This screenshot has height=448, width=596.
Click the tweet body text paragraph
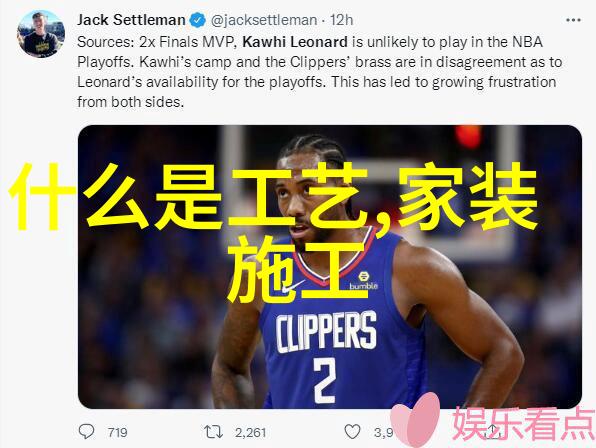(319, 72)
